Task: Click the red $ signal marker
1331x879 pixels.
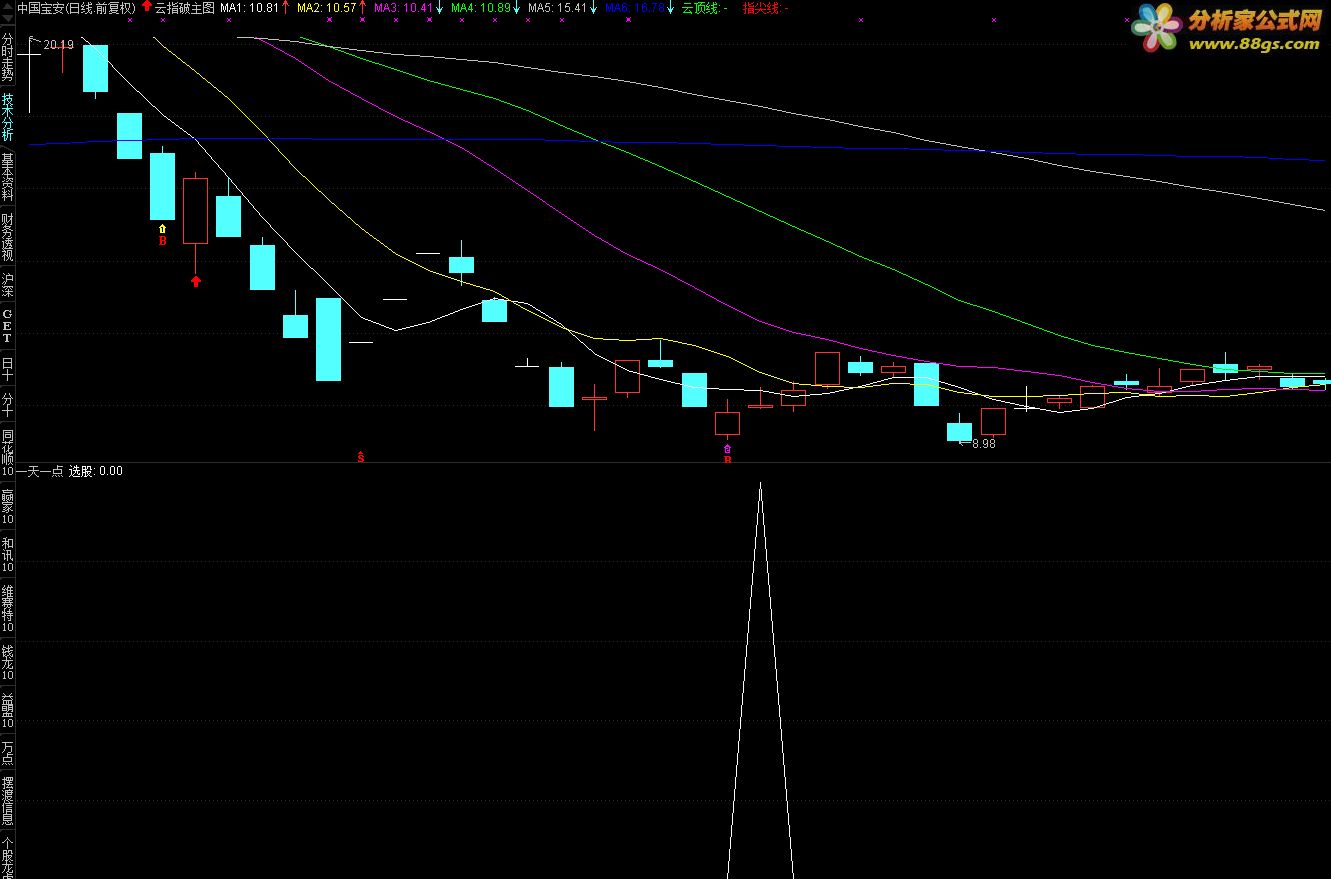Action: coord(361,456)
